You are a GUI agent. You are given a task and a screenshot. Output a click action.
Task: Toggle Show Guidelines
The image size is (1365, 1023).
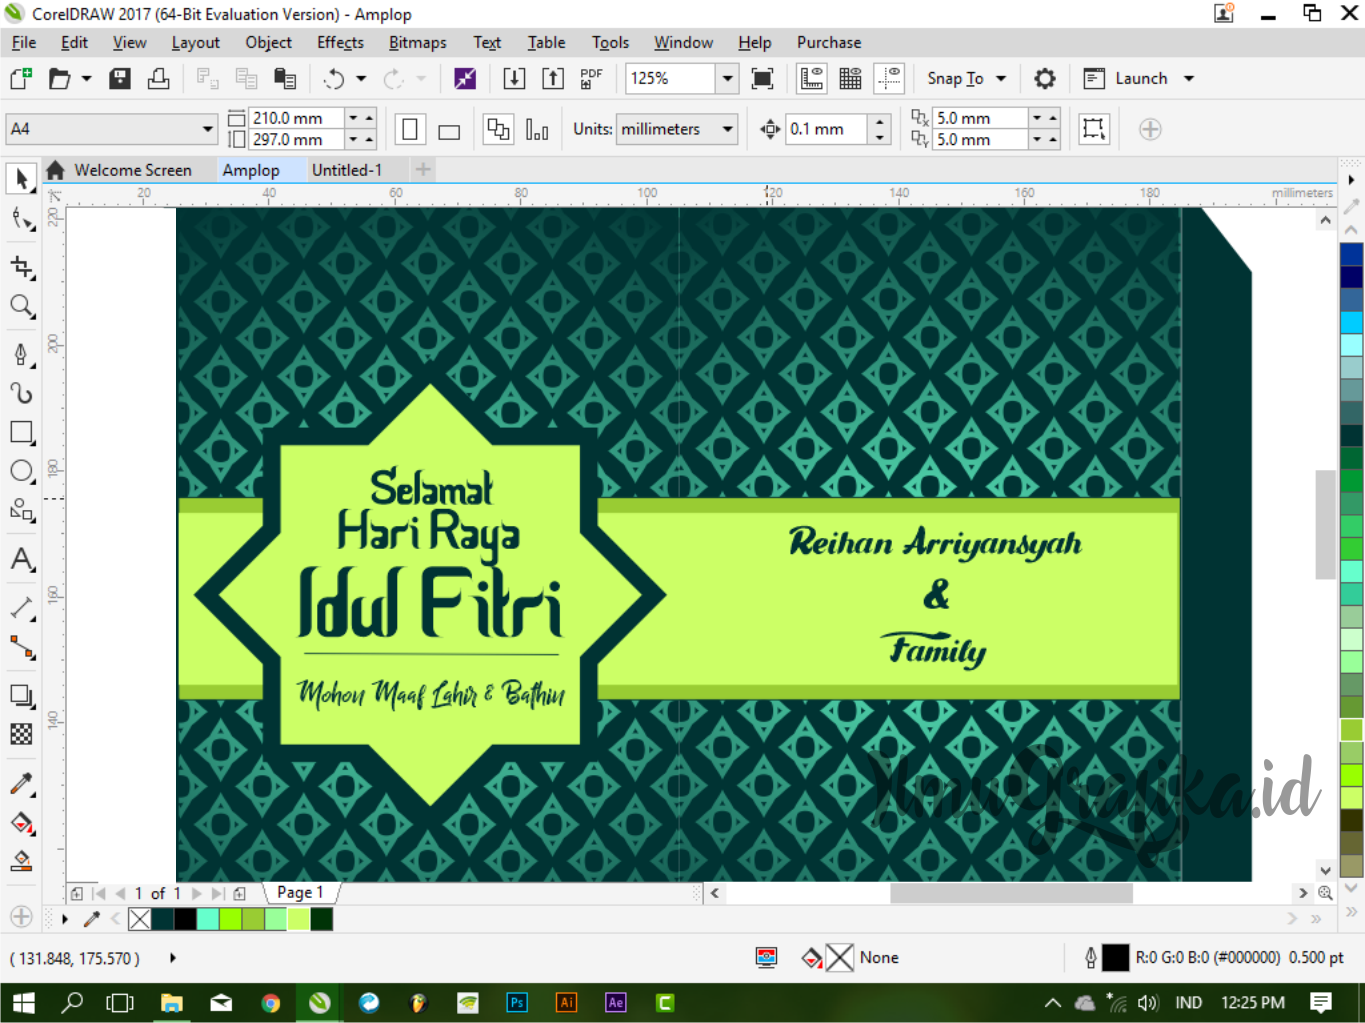[x=889, y=78]
